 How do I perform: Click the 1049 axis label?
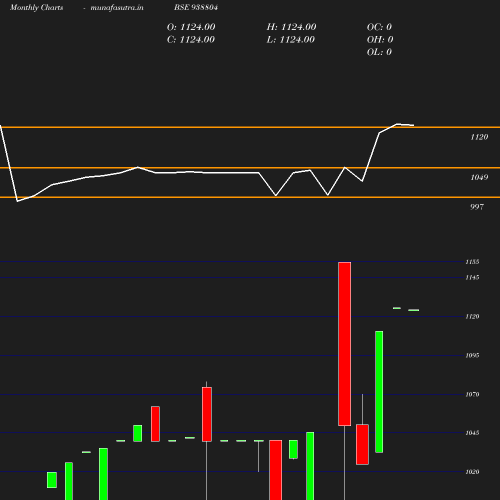tap(479, 177)
